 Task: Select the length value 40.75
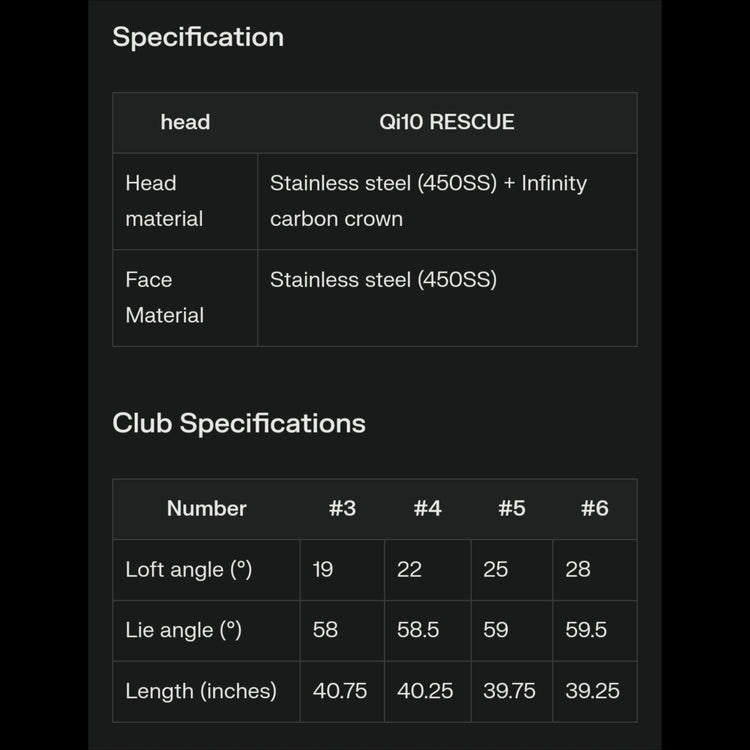pos(340,691)
